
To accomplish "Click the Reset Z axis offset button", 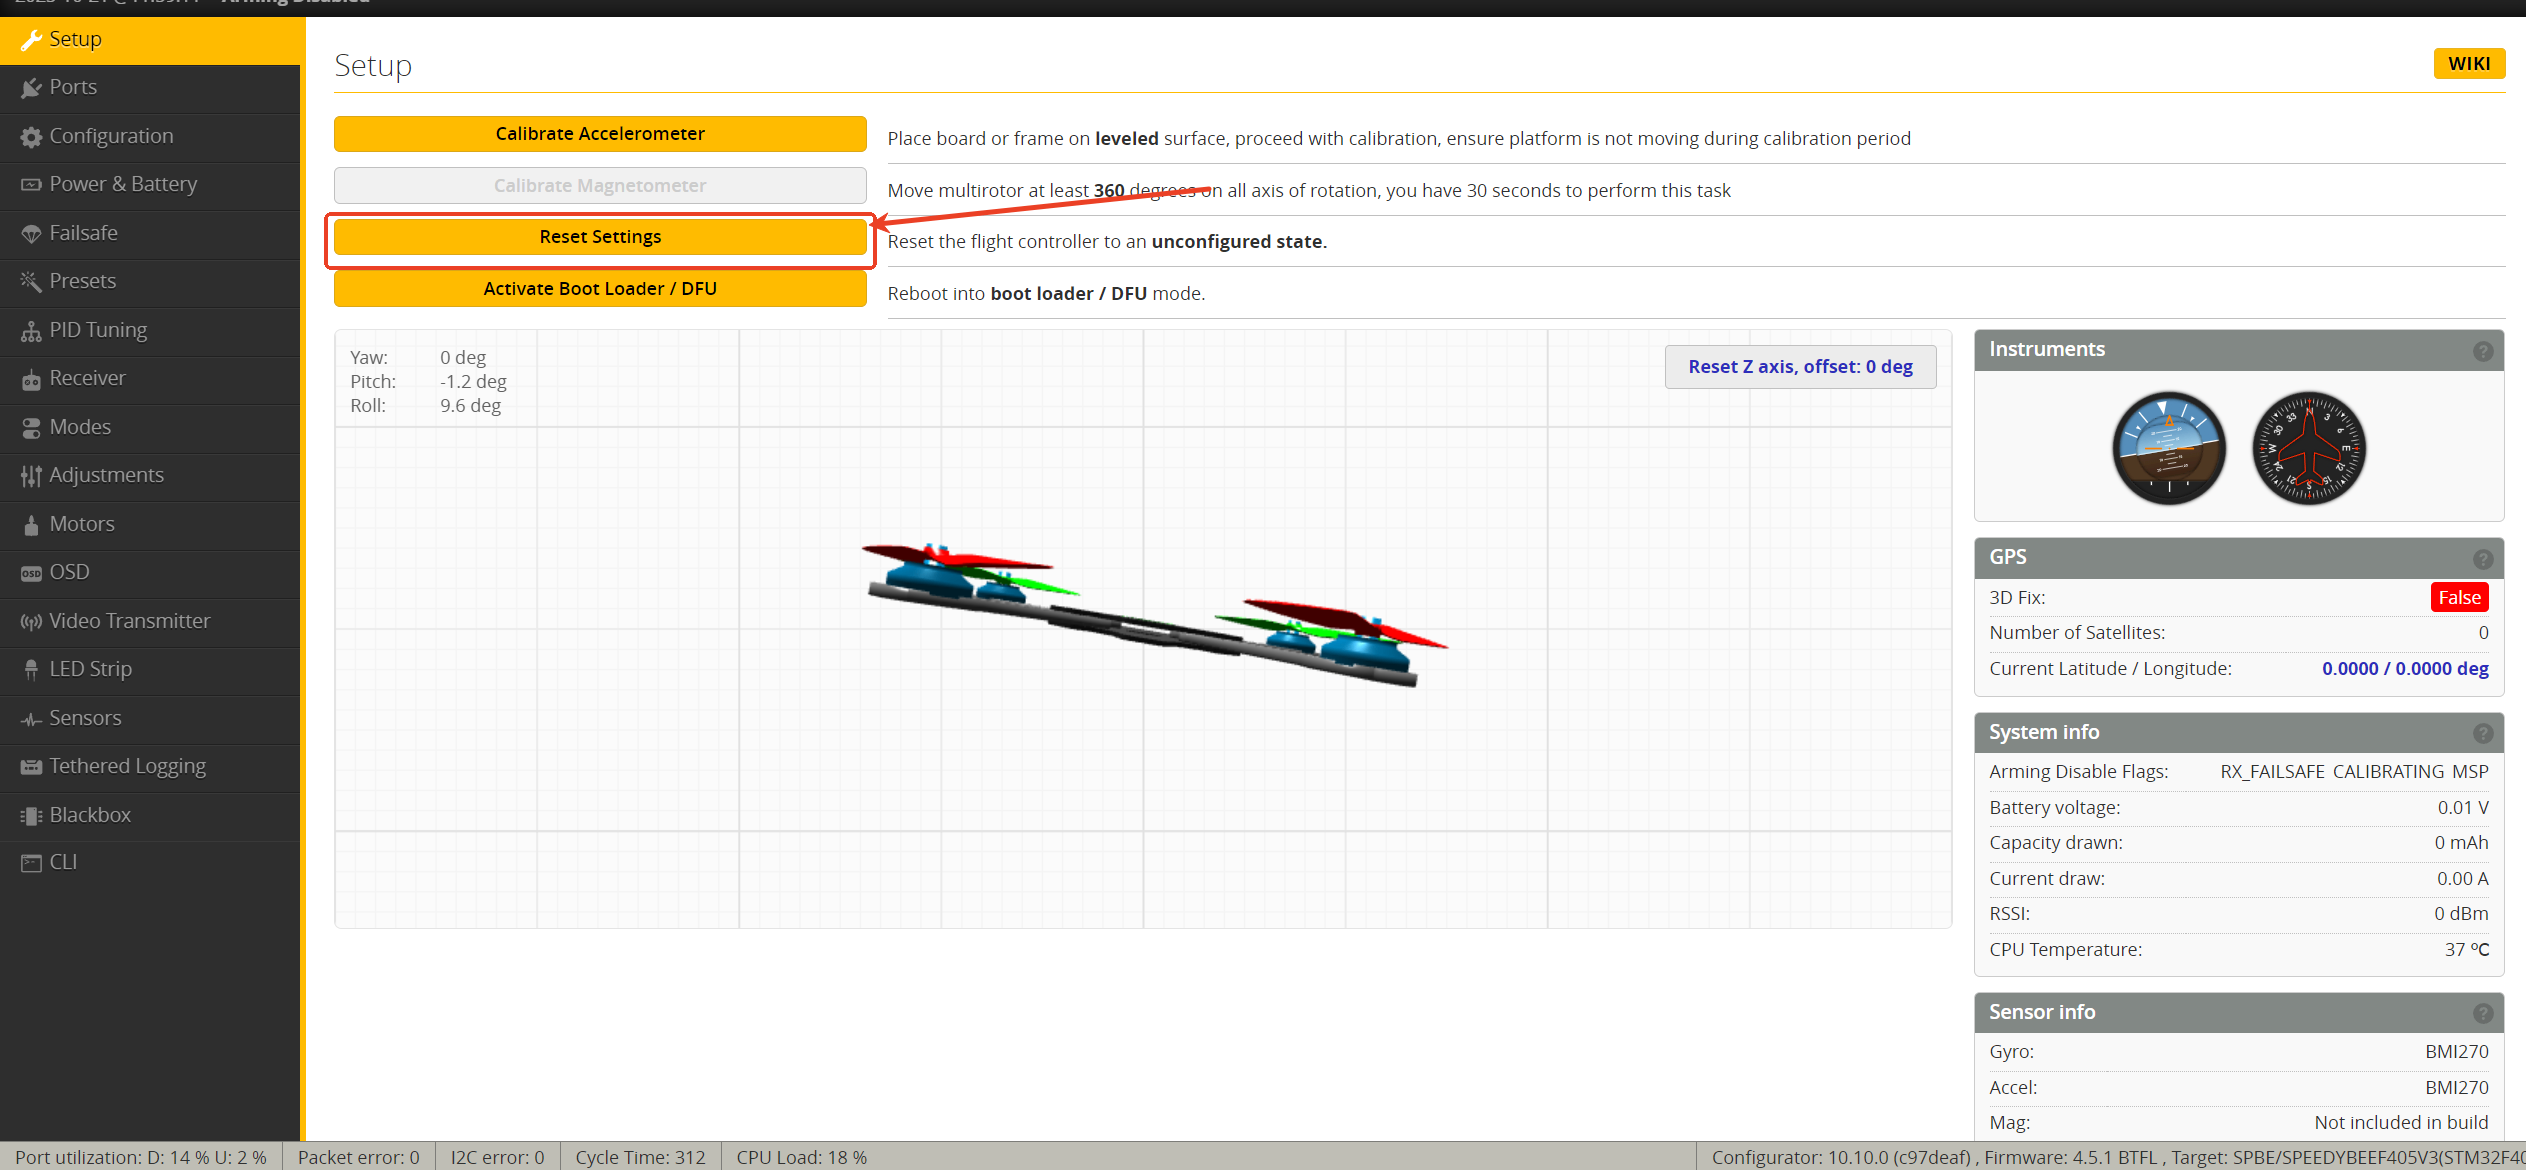I will [x=1800, y=367].
